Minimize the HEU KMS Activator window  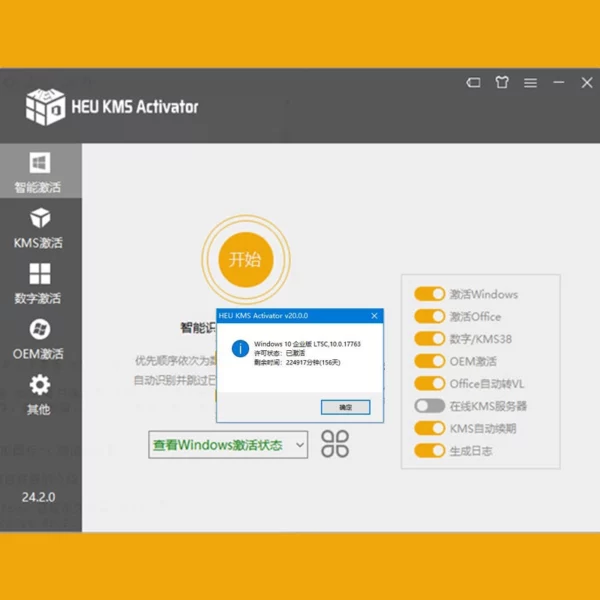tap(559, 82)
